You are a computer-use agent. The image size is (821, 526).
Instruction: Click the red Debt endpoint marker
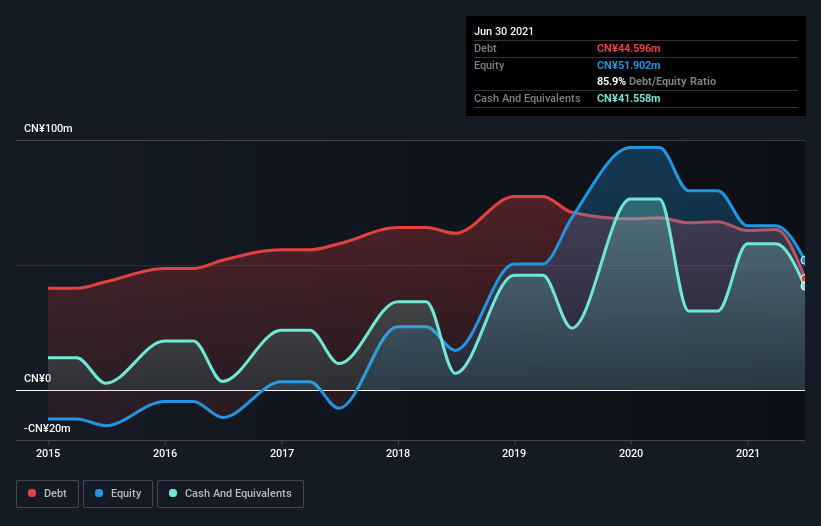tap(804, 278)
